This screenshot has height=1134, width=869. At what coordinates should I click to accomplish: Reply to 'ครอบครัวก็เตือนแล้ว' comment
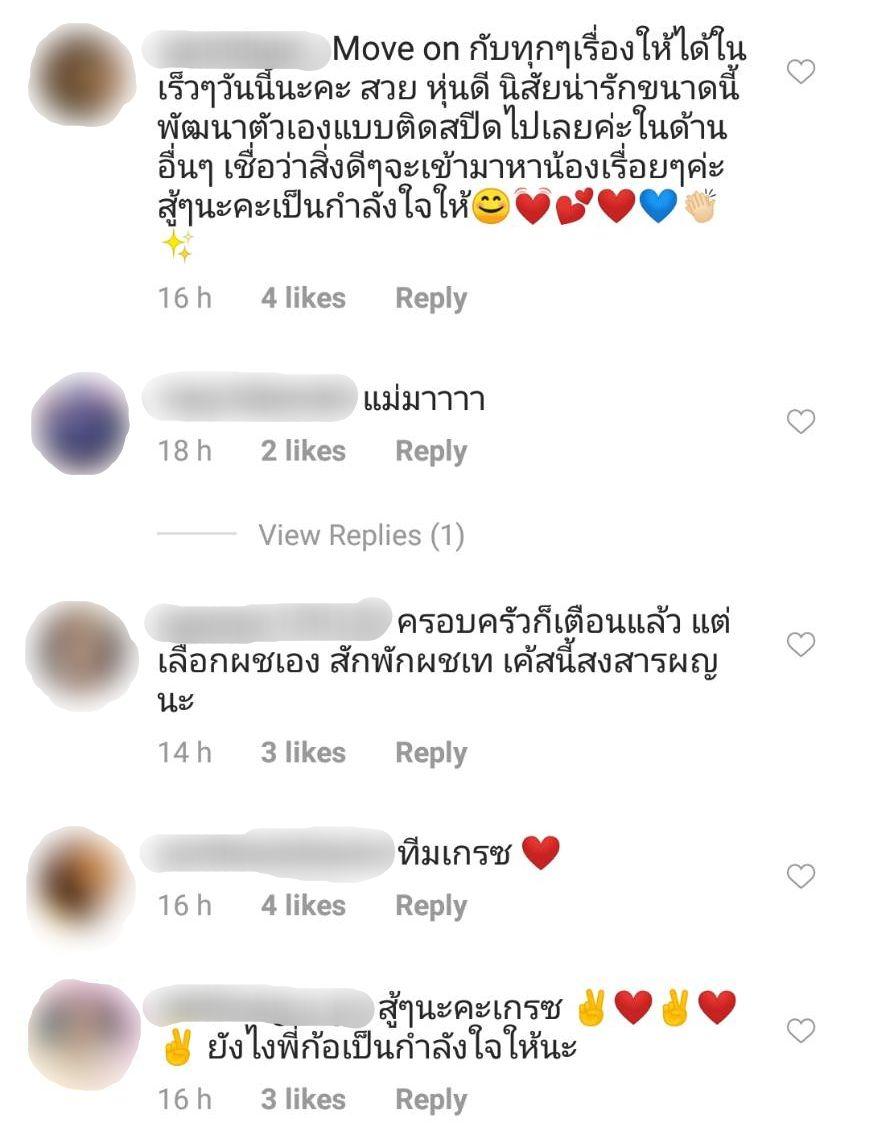431,753
